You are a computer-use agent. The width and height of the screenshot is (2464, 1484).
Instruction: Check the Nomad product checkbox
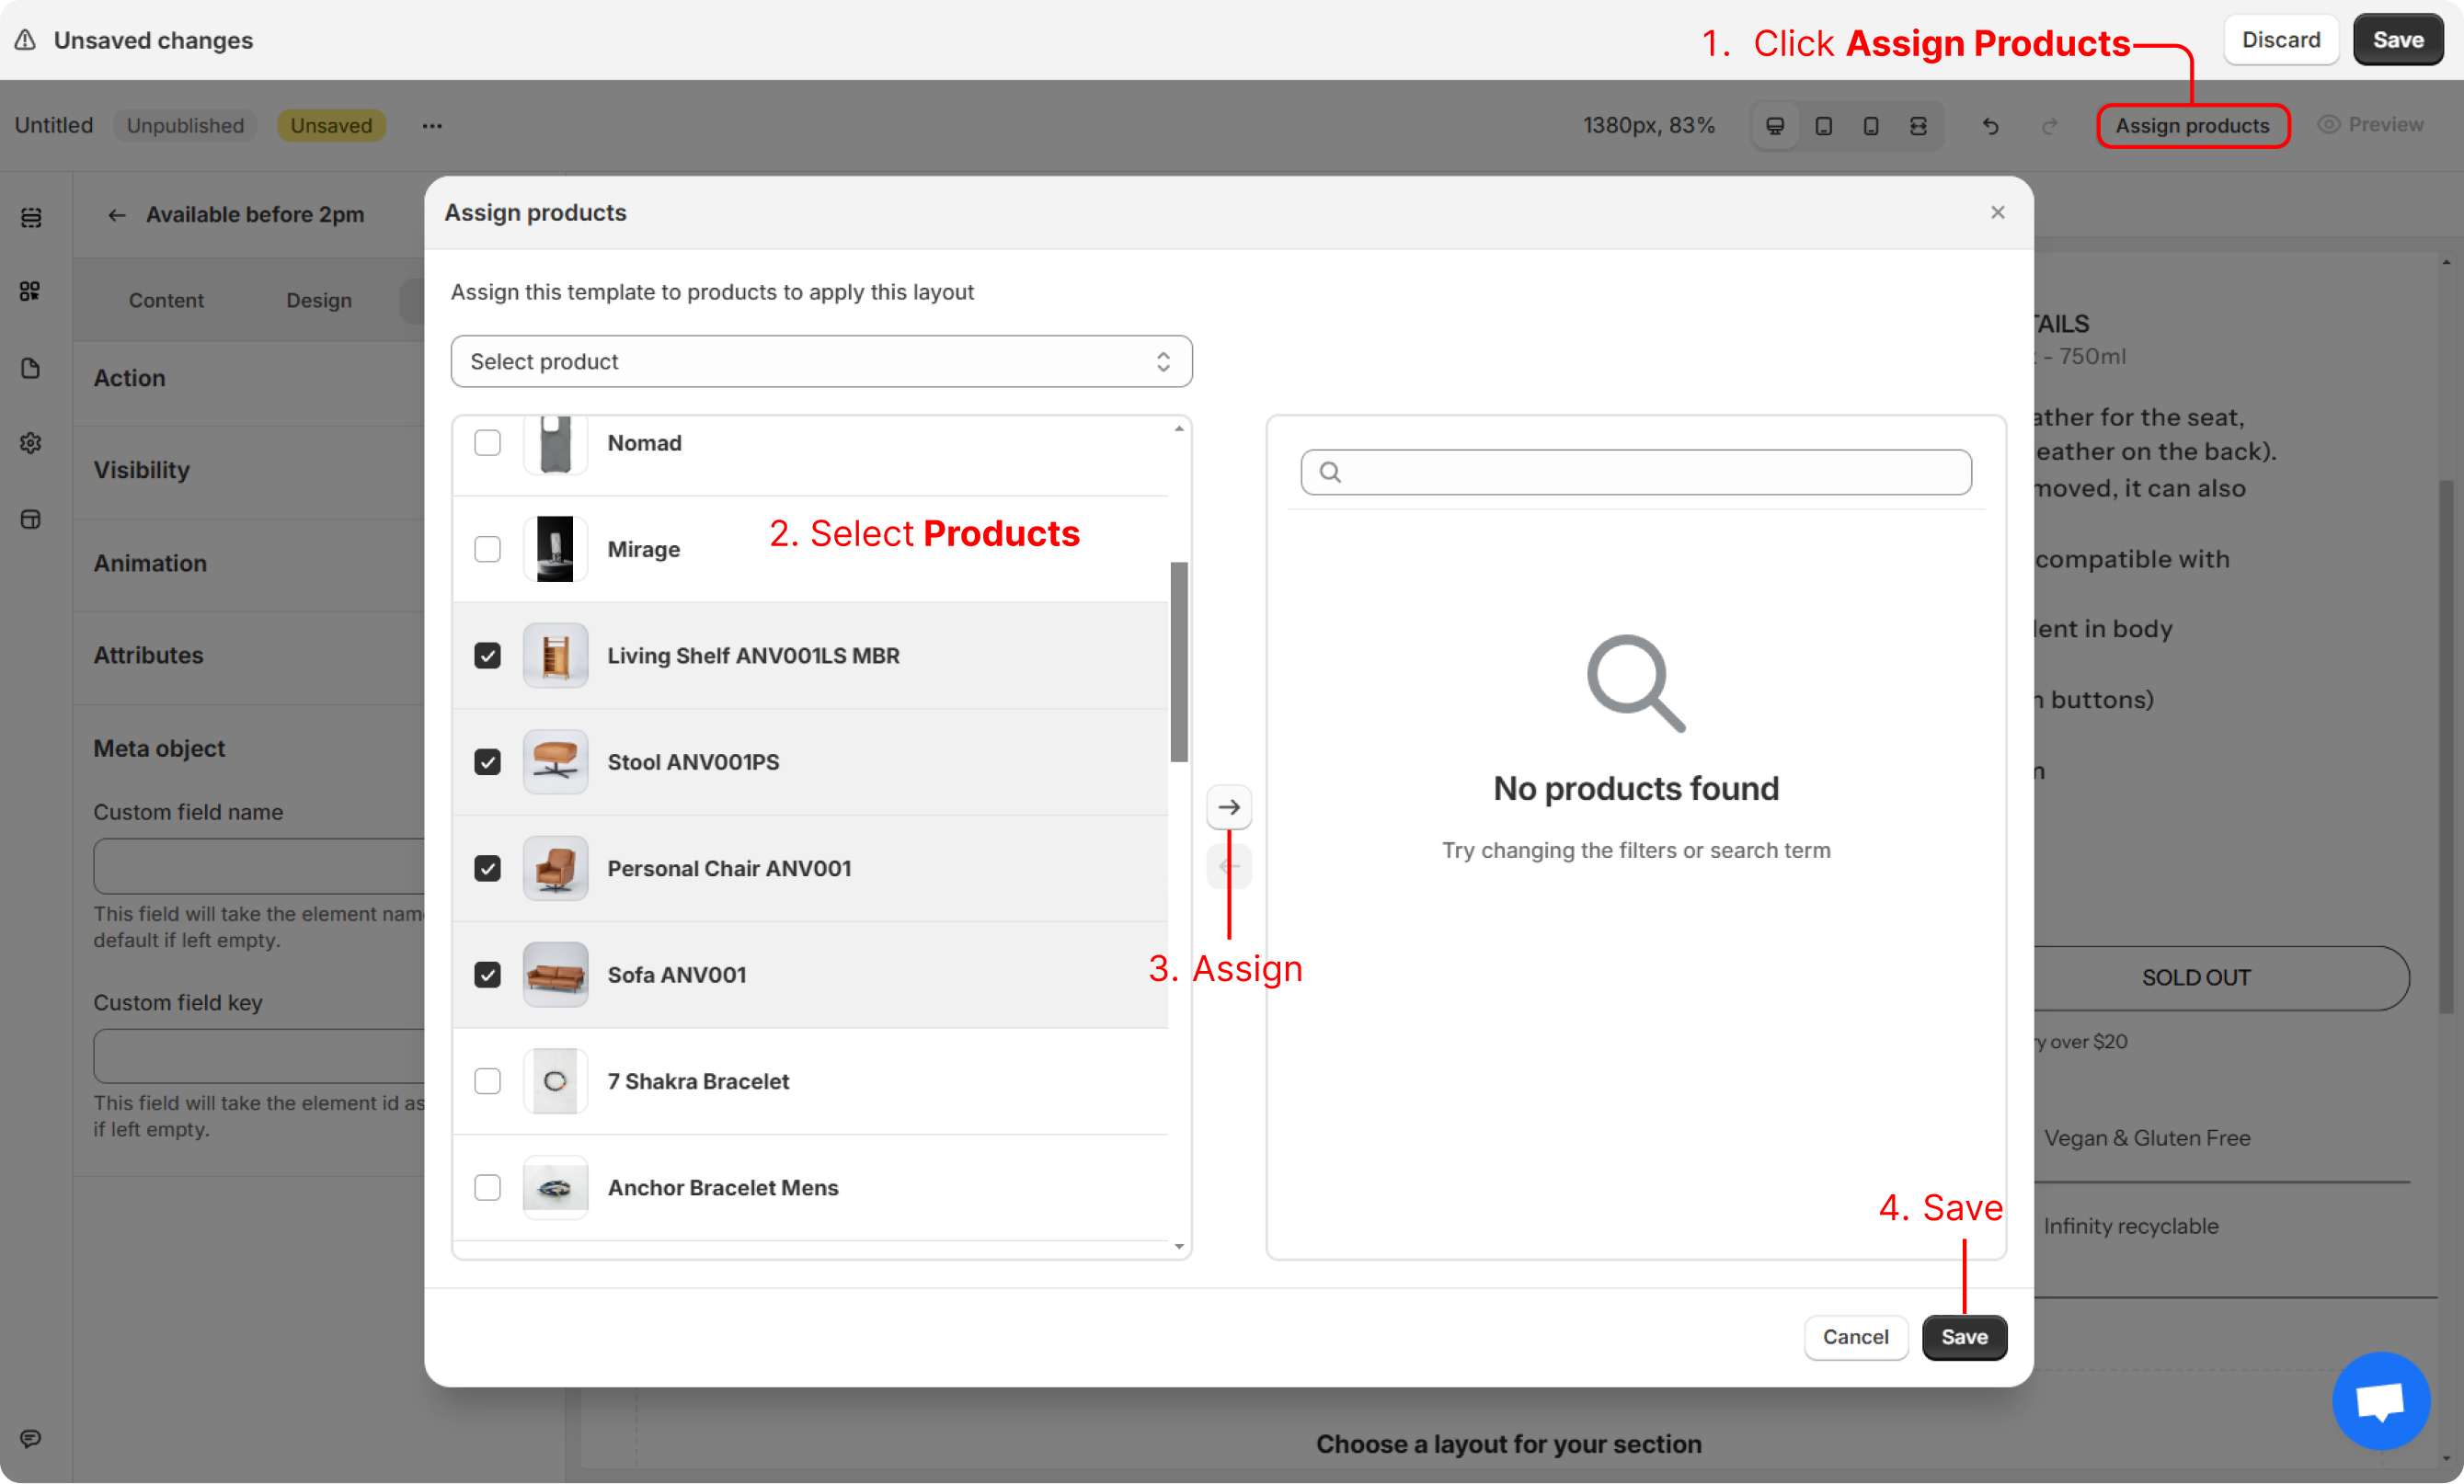pyautogui.click(x=487, y=443)
